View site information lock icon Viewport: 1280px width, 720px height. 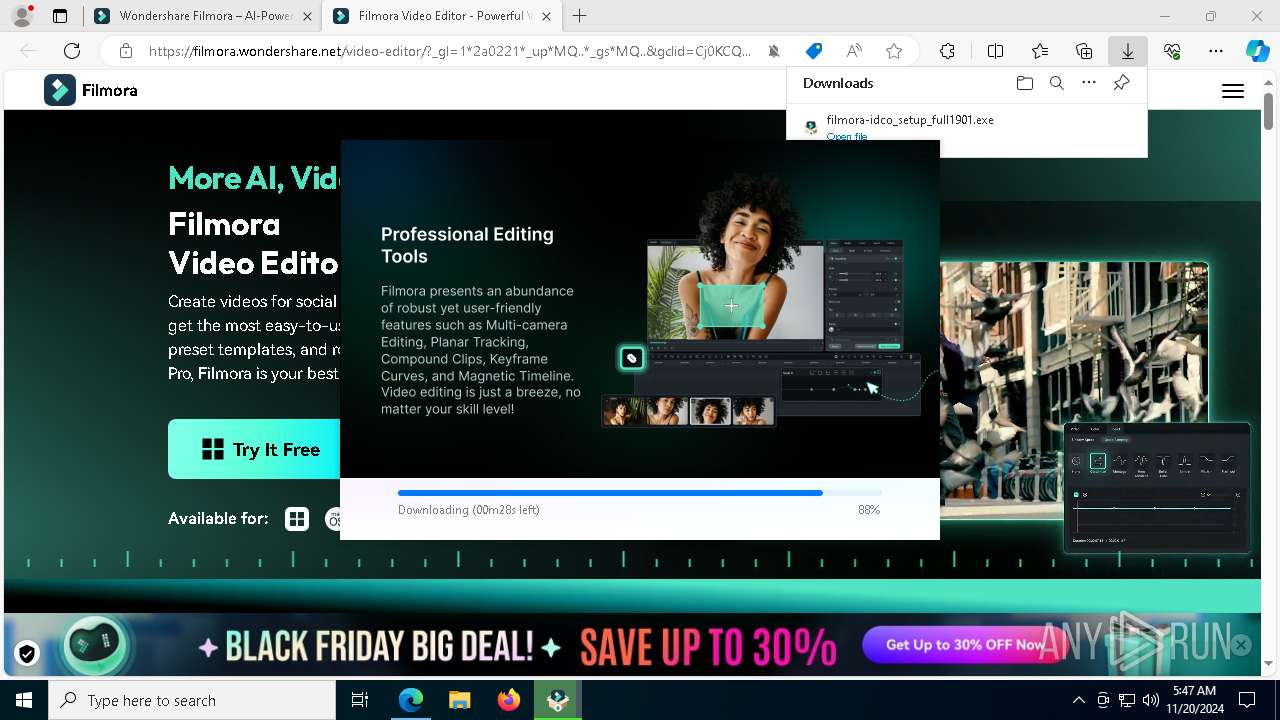click(126, 51)
